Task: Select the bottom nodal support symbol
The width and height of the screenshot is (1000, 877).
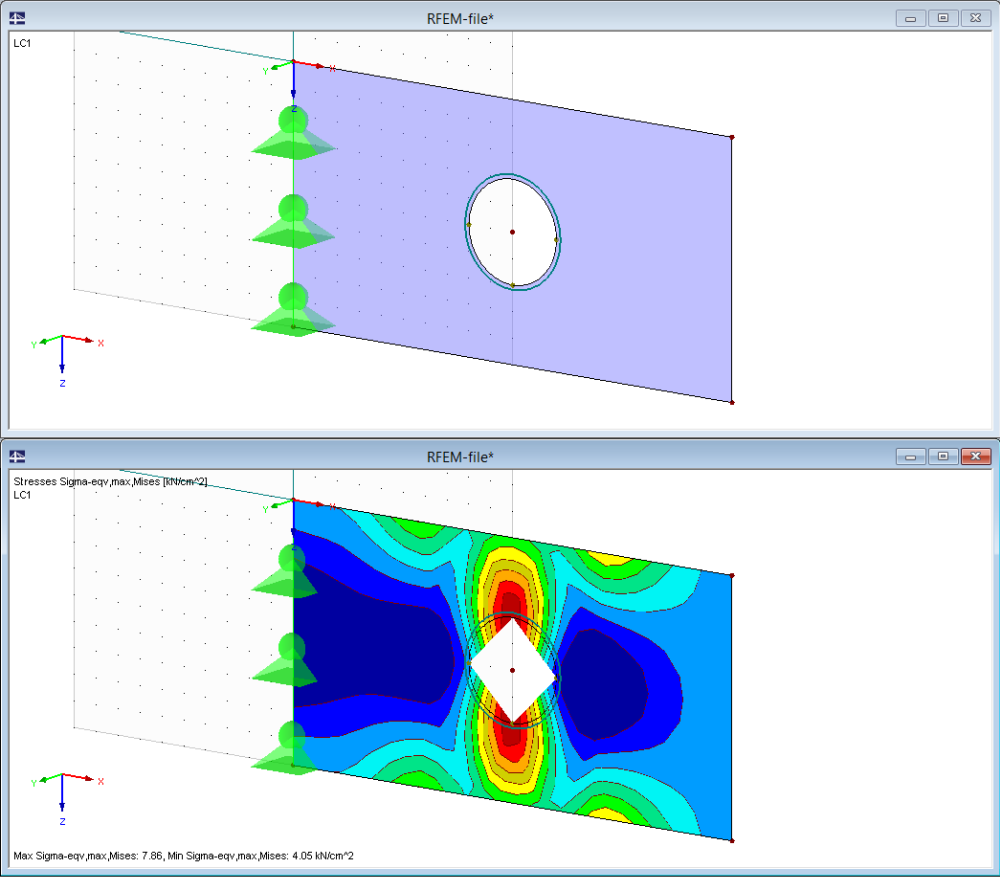Action: click(293, 305)
